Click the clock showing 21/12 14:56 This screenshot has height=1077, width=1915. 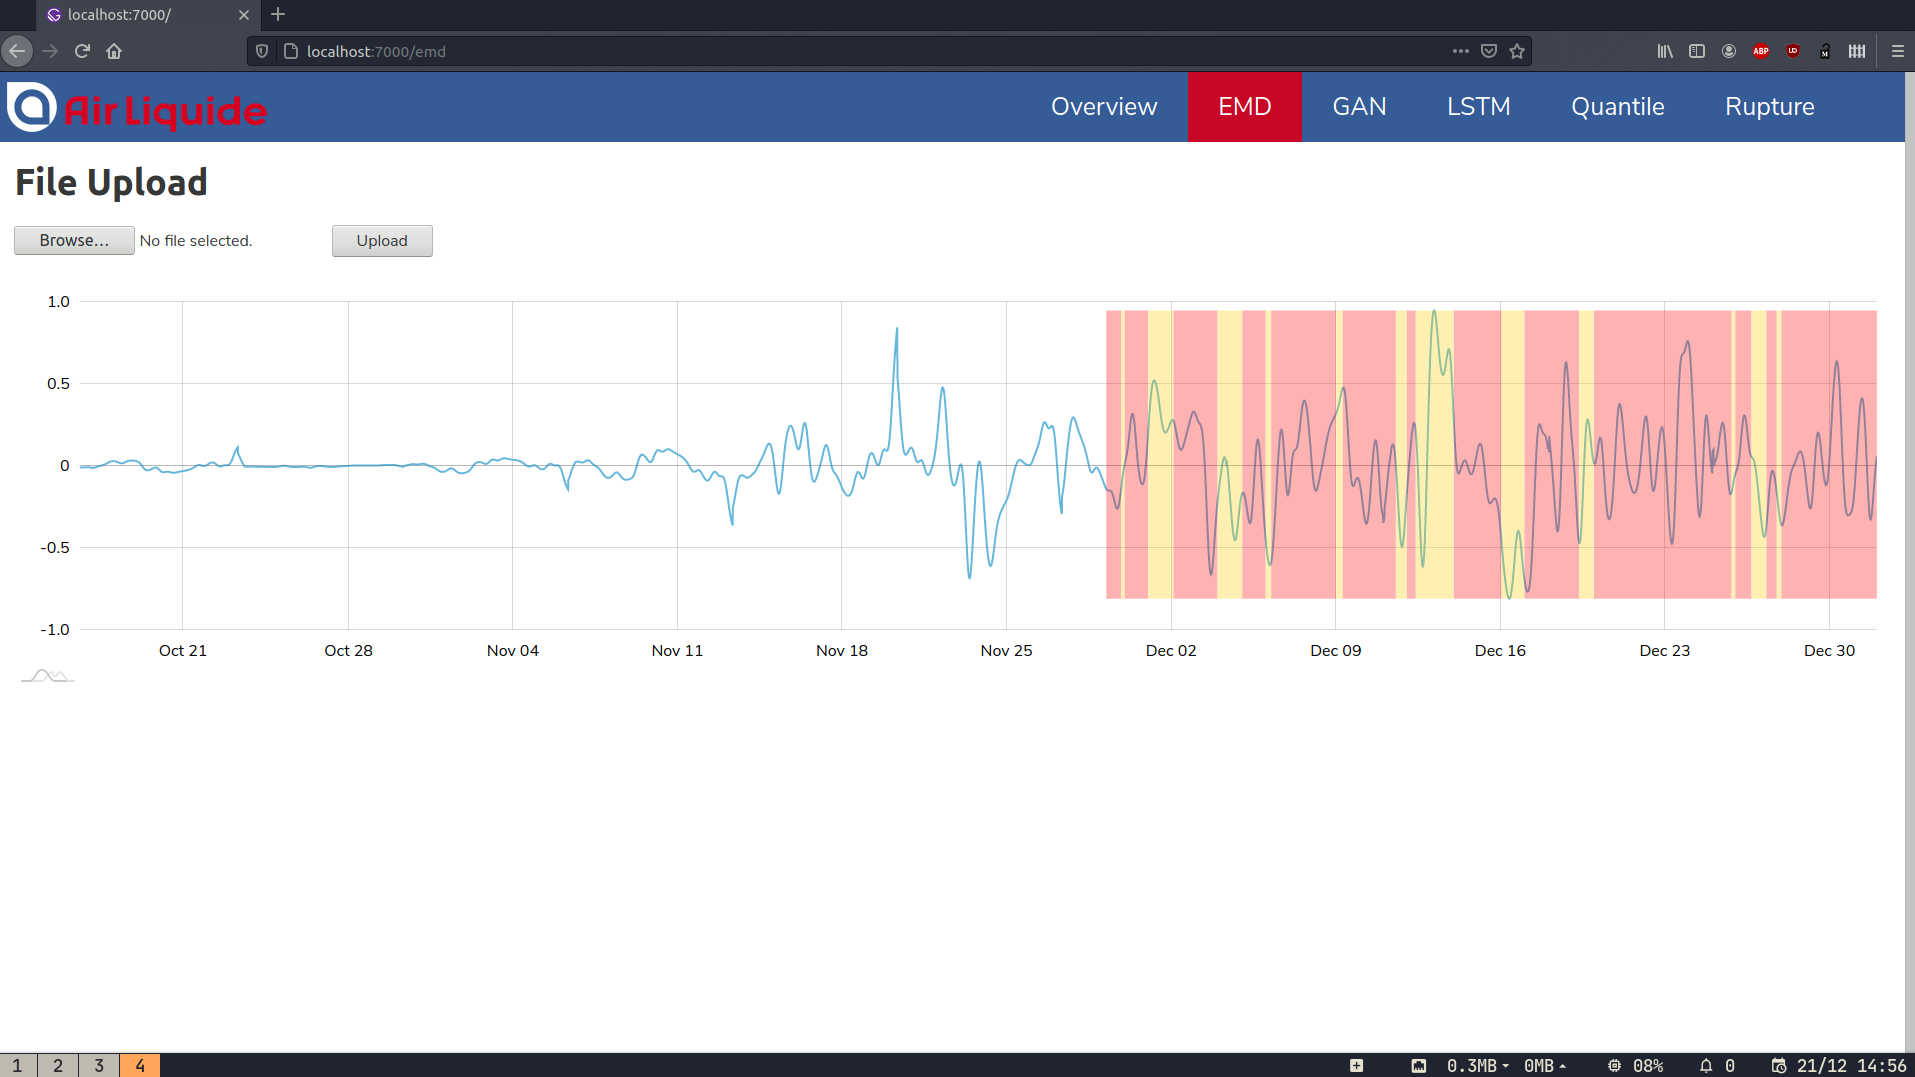coord(1839,1065)
